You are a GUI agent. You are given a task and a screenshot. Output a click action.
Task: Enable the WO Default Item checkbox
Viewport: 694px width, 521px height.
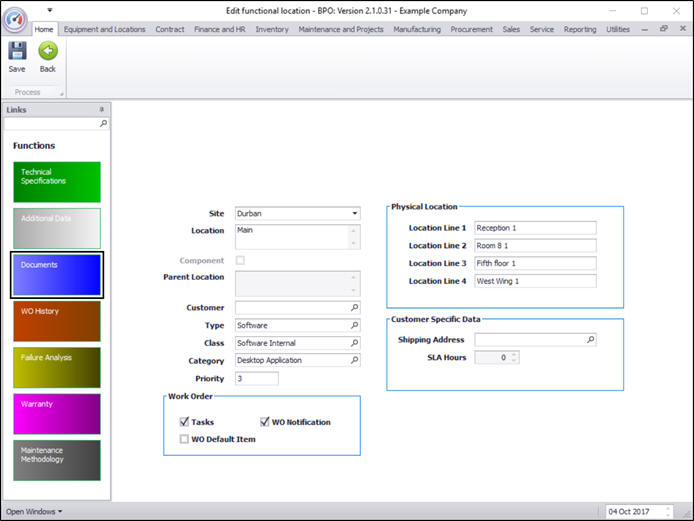[184, 439]
